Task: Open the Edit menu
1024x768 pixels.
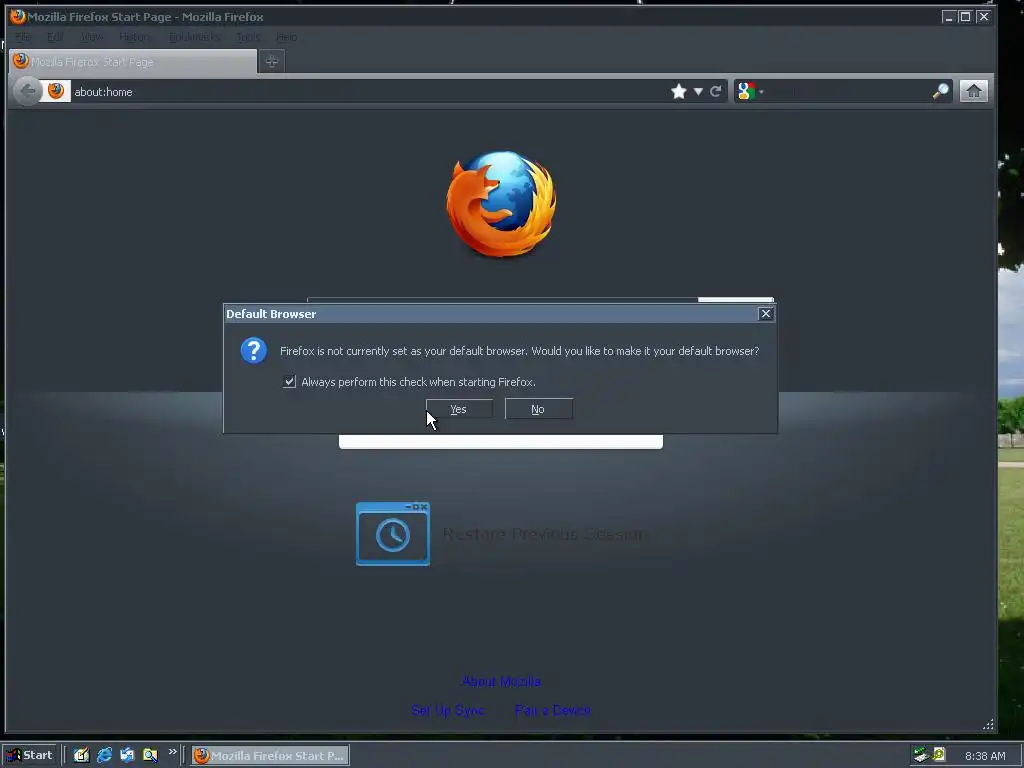Action: click(56, 37)
